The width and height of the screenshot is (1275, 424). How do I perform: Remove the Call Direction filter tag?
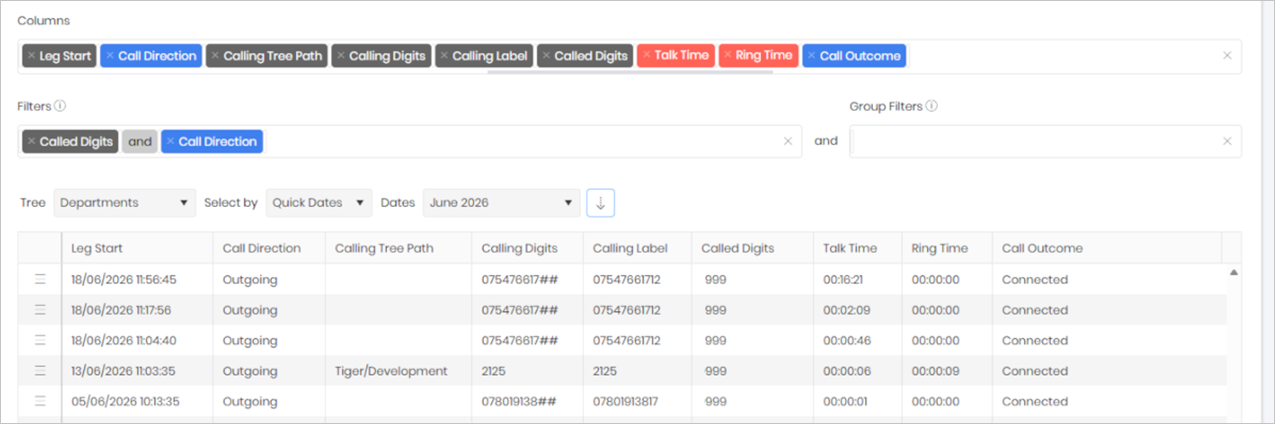click(x=170, y=142)
